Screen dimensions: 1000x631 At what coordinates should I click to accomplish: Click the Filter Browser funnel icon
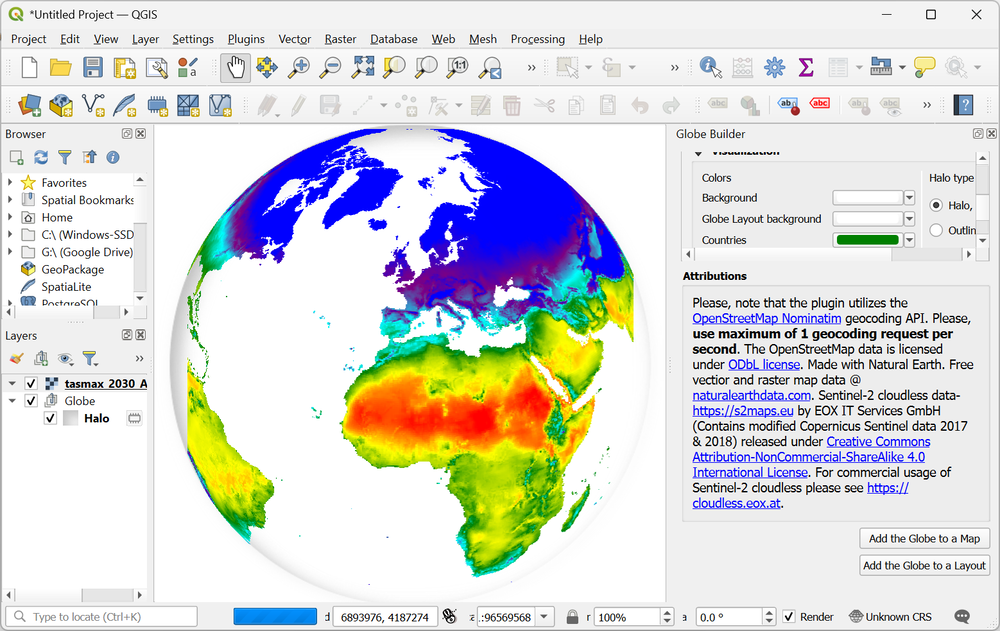tap(64, 157)
